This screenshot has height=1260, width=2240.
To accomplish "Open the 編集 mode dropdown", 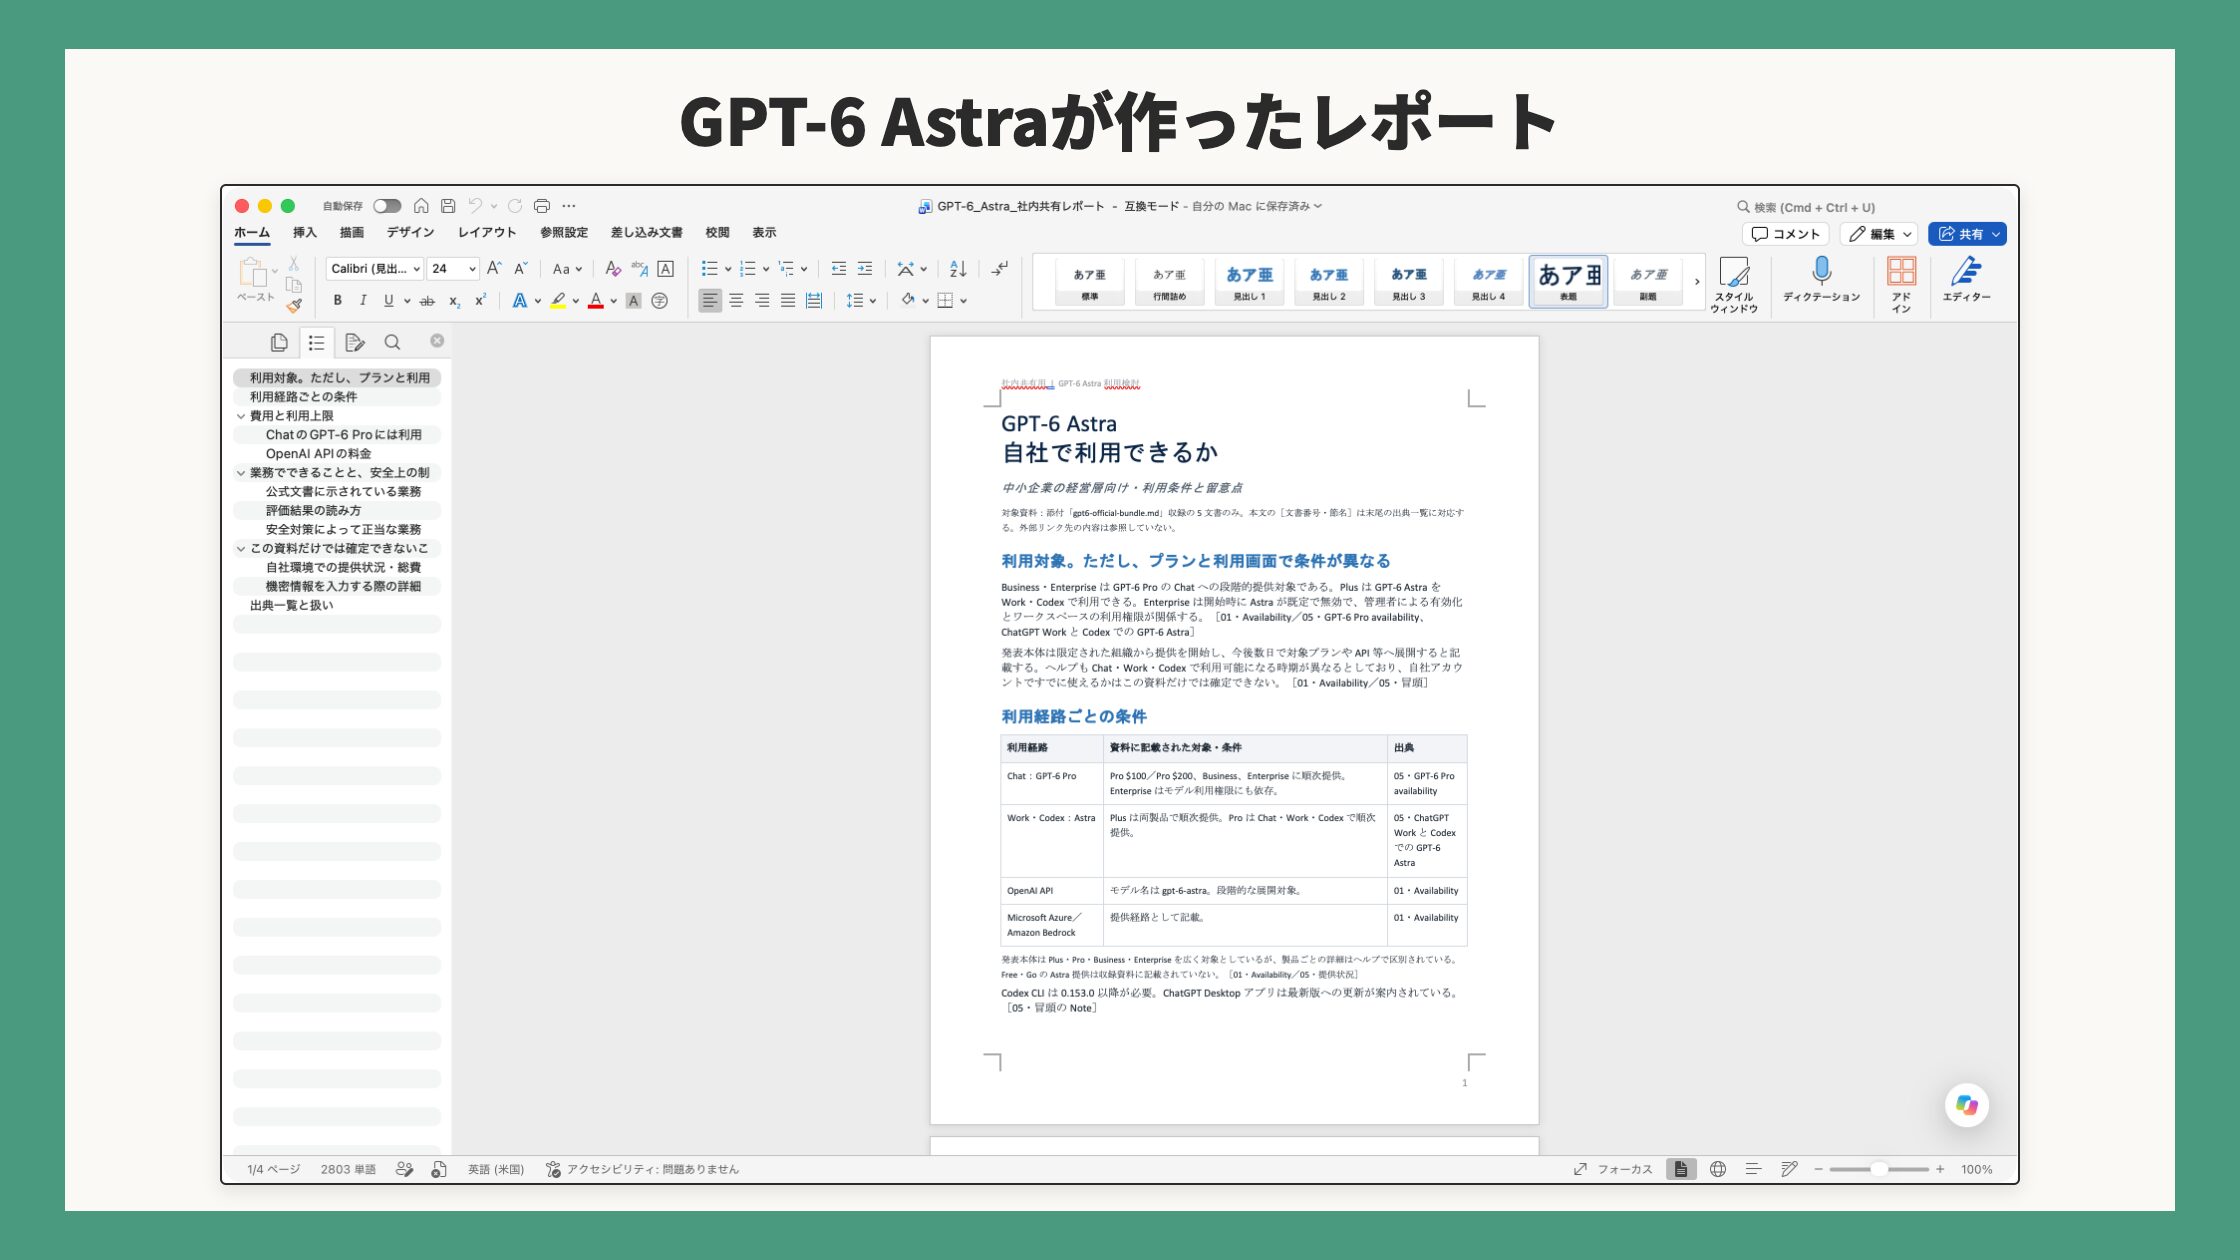I will pos(1879,234).
